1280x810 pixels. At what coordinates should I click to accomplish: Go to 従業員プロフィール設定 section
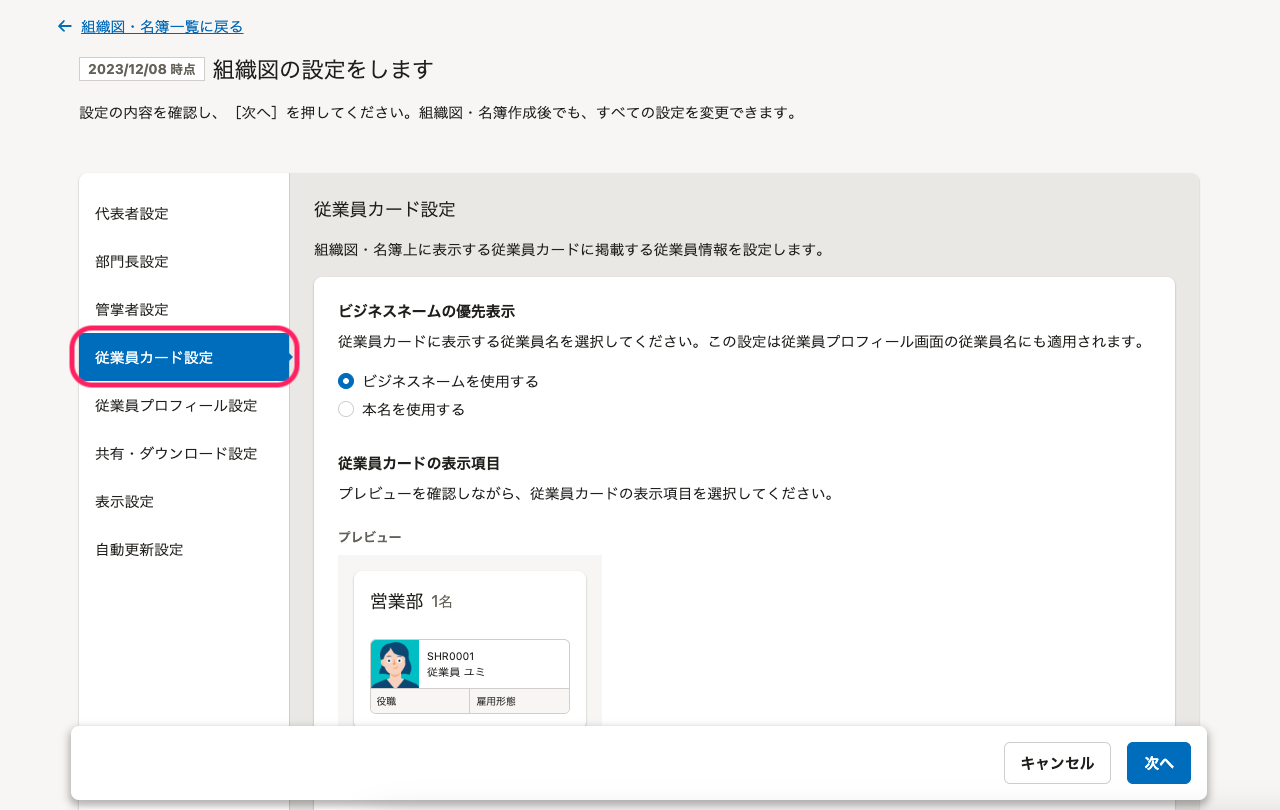coord(176,405)
